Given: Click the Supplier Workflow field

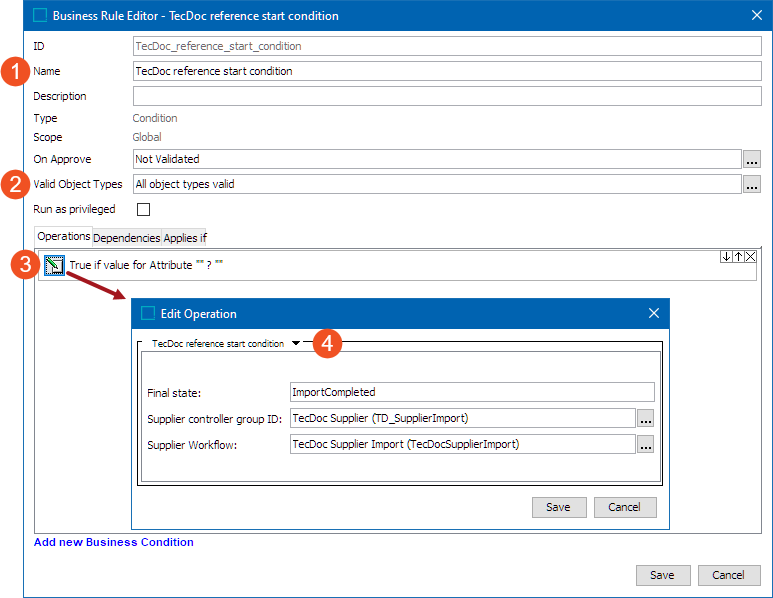Looking at the screenshot, I should click(x=463, y=444).
